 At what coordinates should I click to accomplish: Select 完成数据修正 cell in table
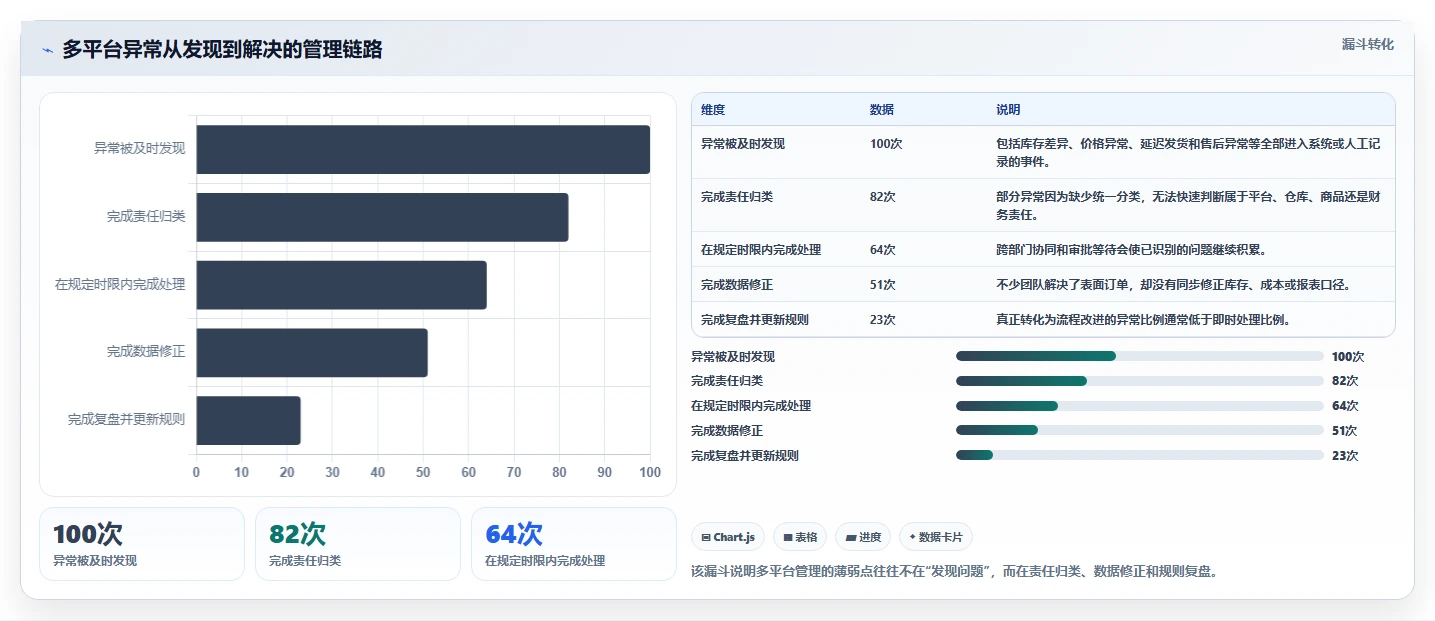pyautogui.click(x=737, y=285)
